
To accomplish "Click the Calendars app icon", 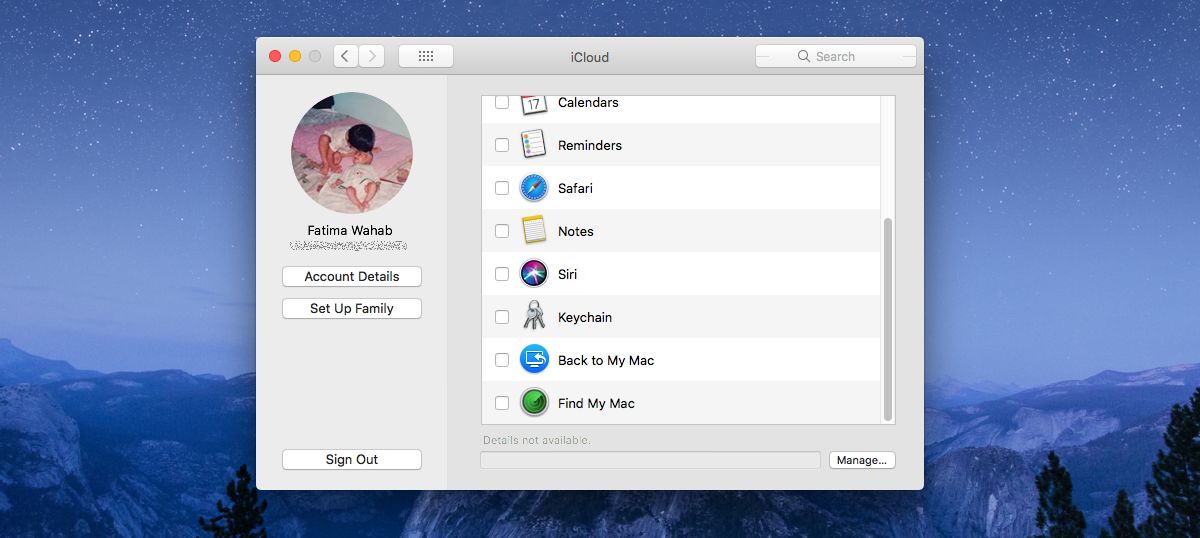I will click(534, 104).
